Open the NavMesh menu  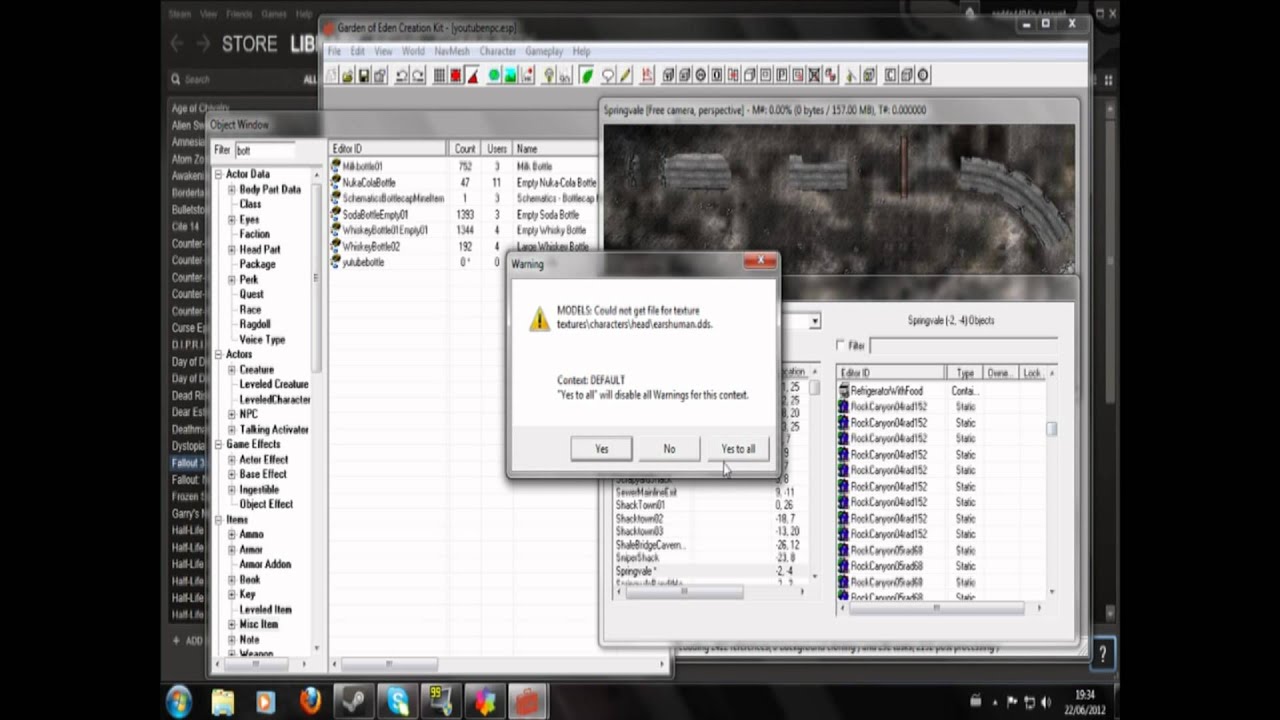(452, 51)
